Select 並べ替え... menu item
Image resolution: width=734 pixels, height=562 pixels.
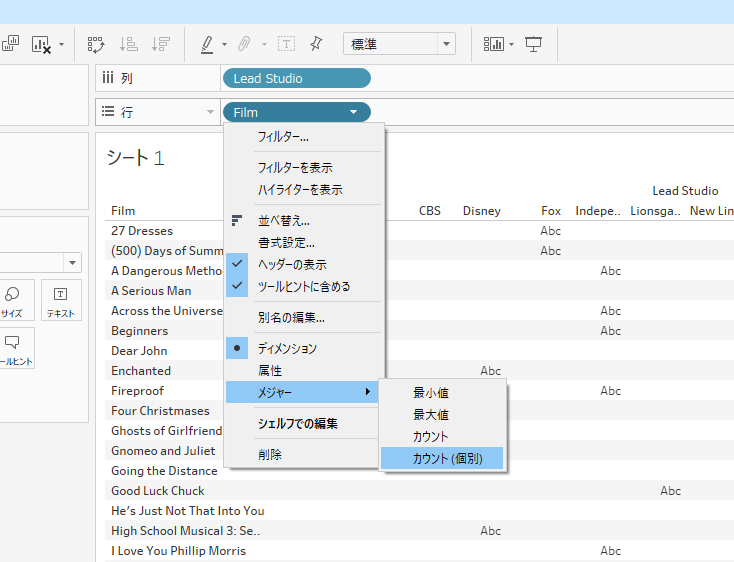click(304, 220)
